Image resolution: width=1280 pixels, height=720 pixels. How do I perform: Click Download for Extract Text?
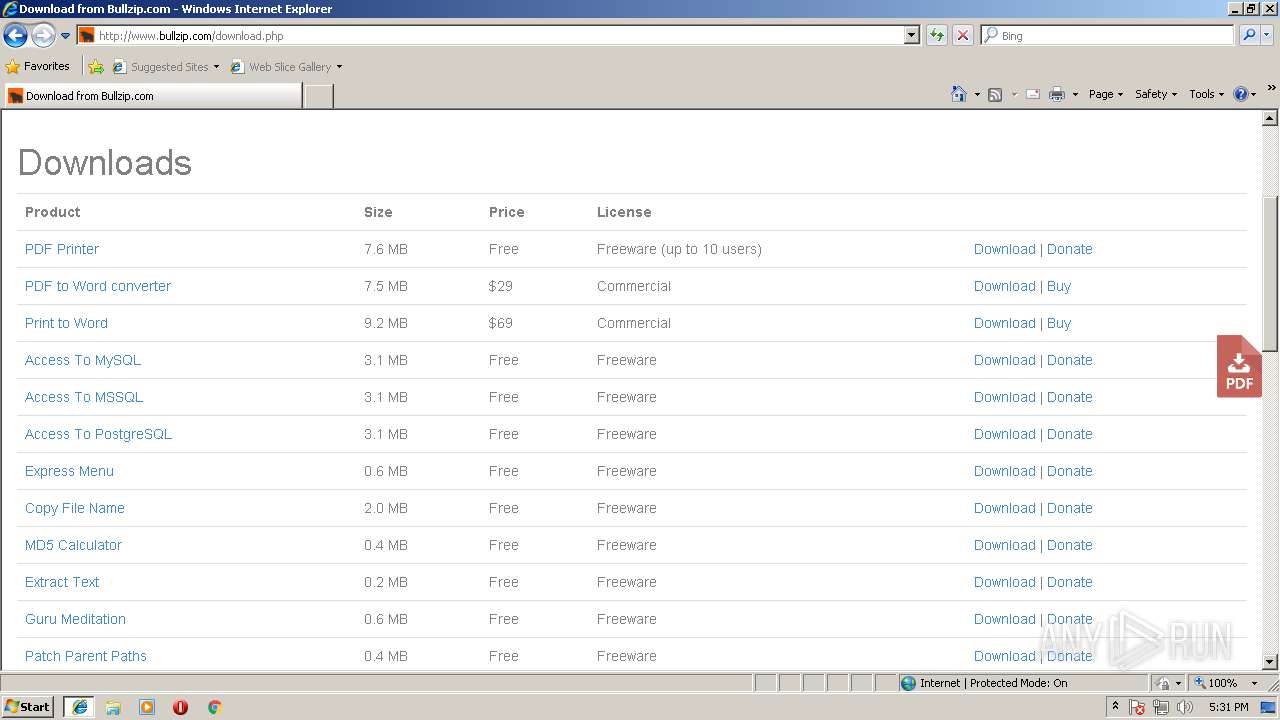click(x=1004, y=582)
